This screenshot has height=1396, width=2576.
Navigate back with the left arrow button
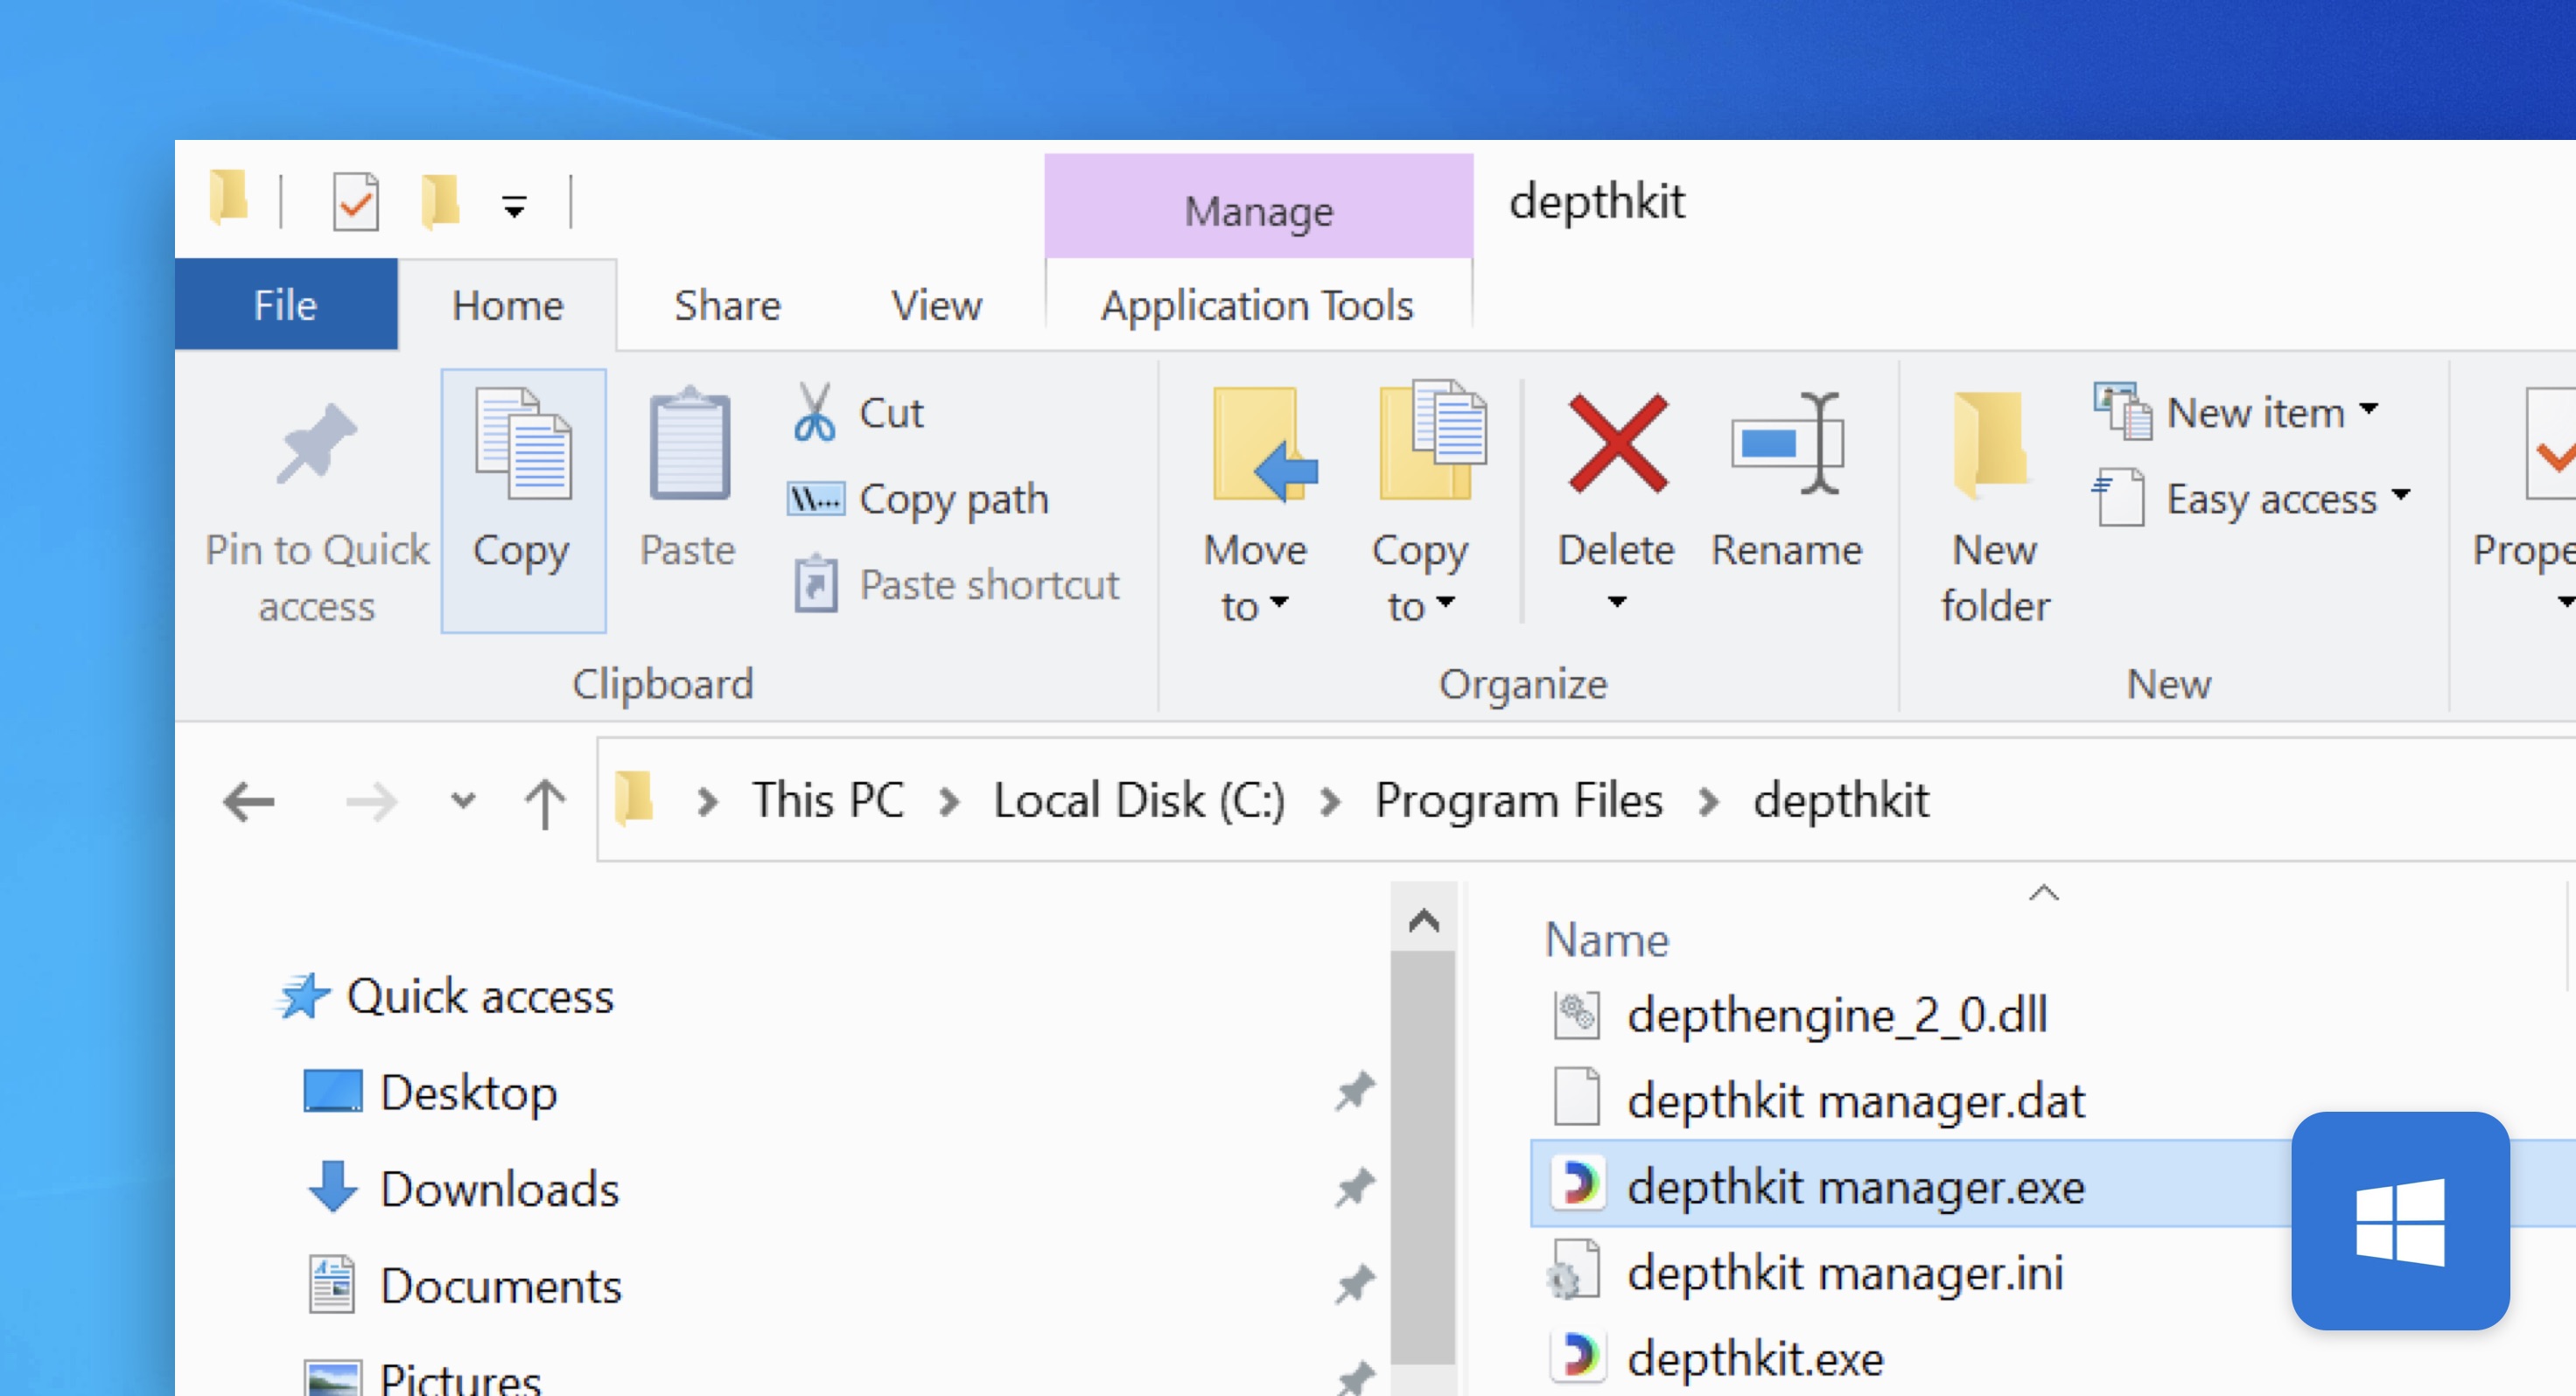(249, 801)
